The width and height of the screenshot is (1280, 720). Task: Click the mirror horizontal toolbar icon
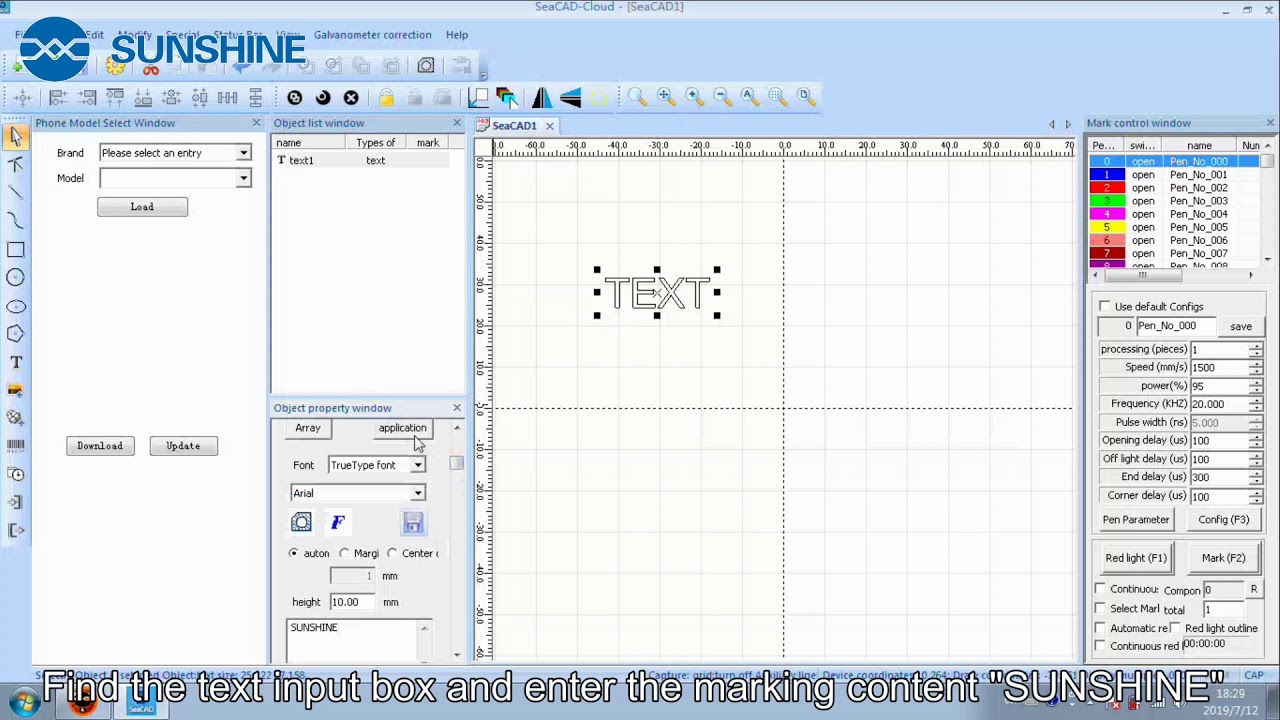[x=541, y=97]
